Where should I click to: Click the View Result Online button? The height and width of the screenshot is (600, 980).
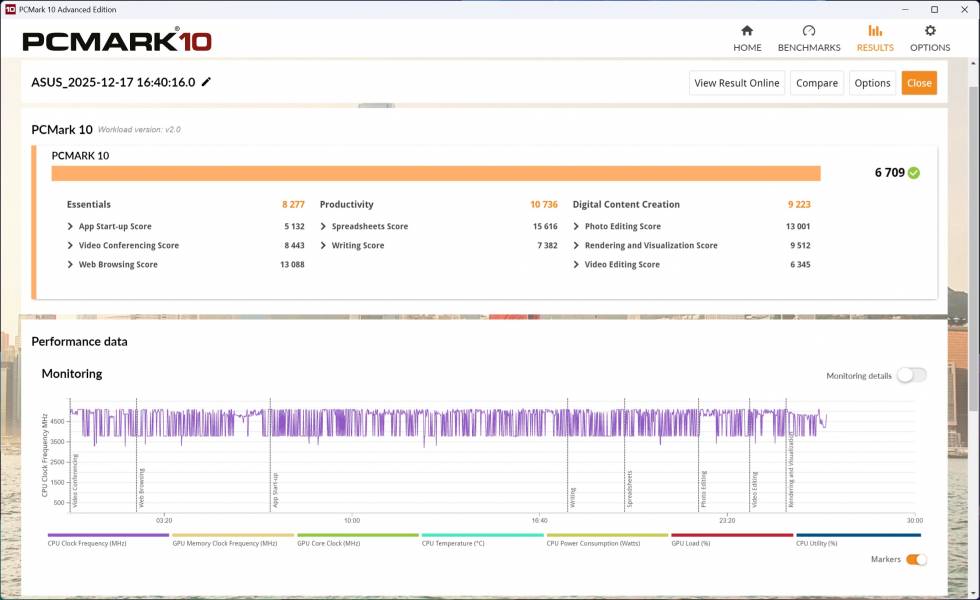[736, 83]
